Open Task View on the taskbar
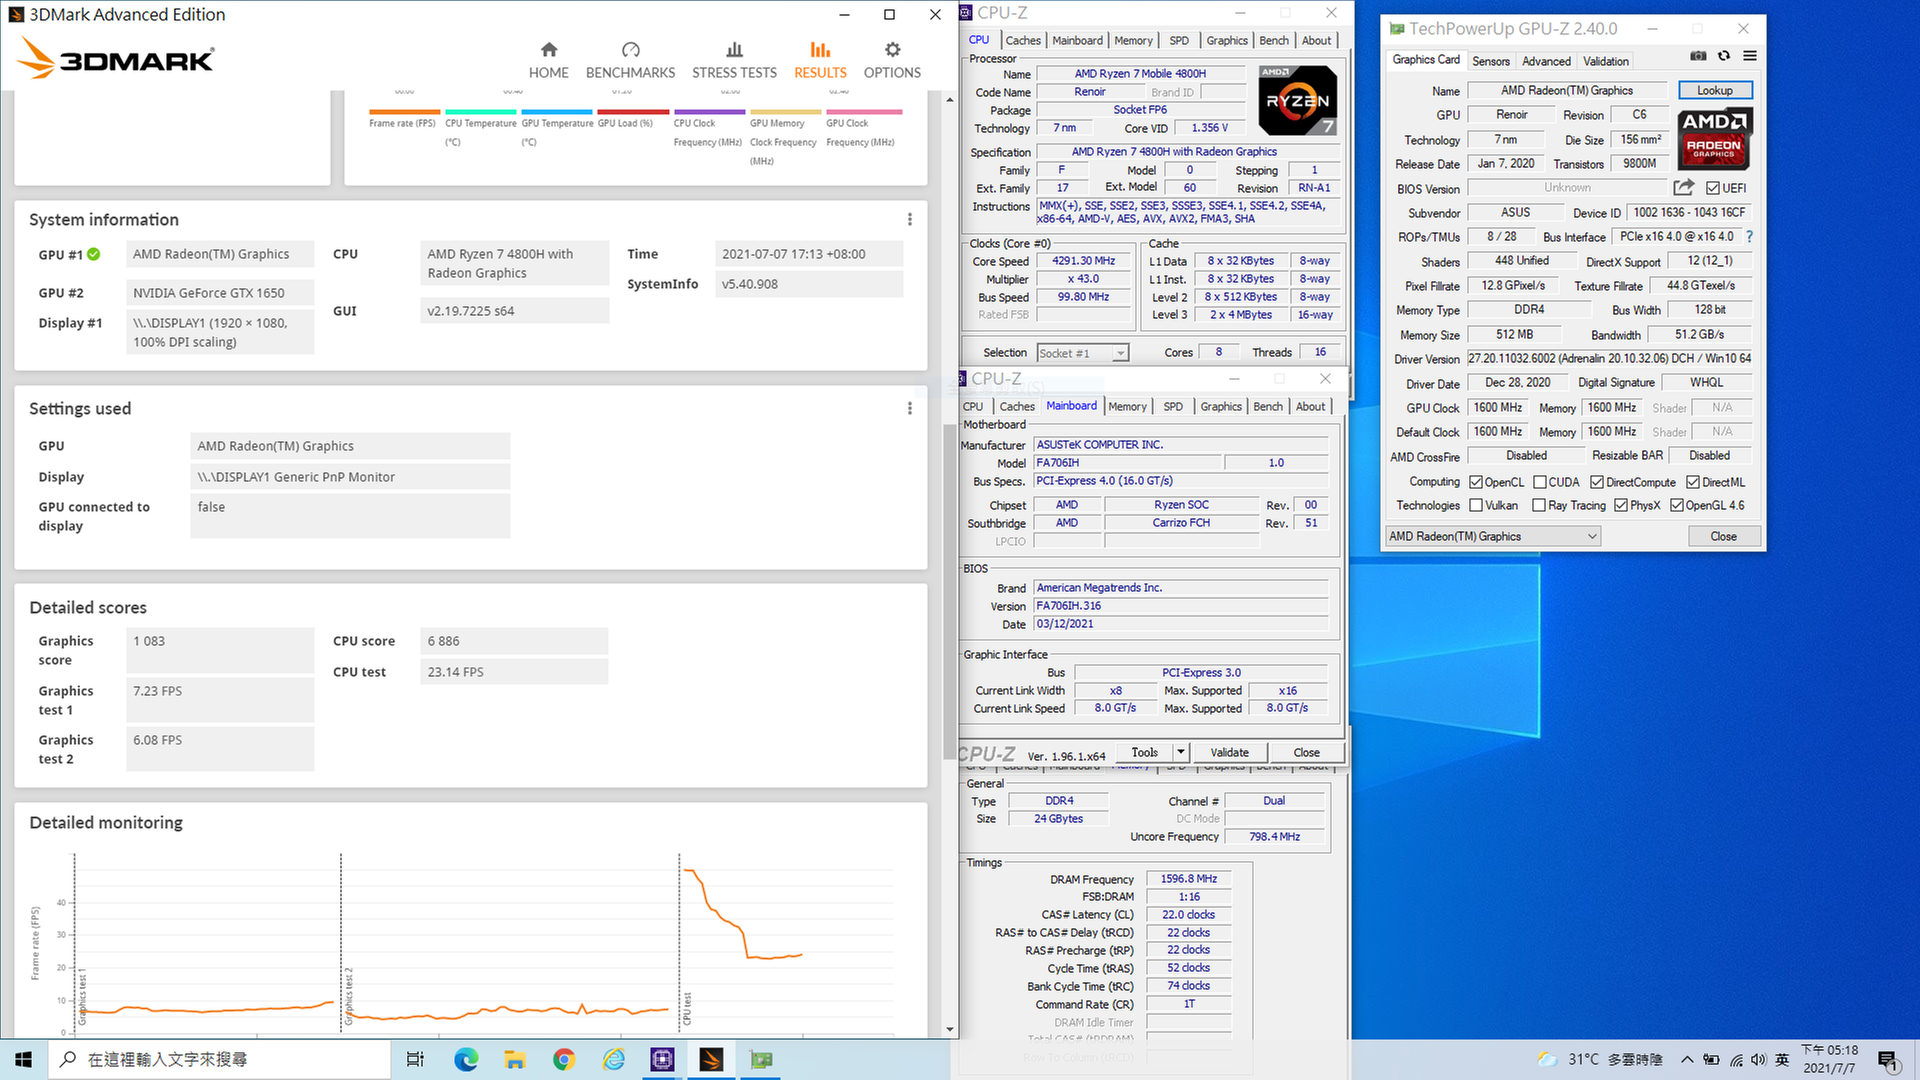The width and height of the screenshot is (1920, 1080). [415, 1059]
